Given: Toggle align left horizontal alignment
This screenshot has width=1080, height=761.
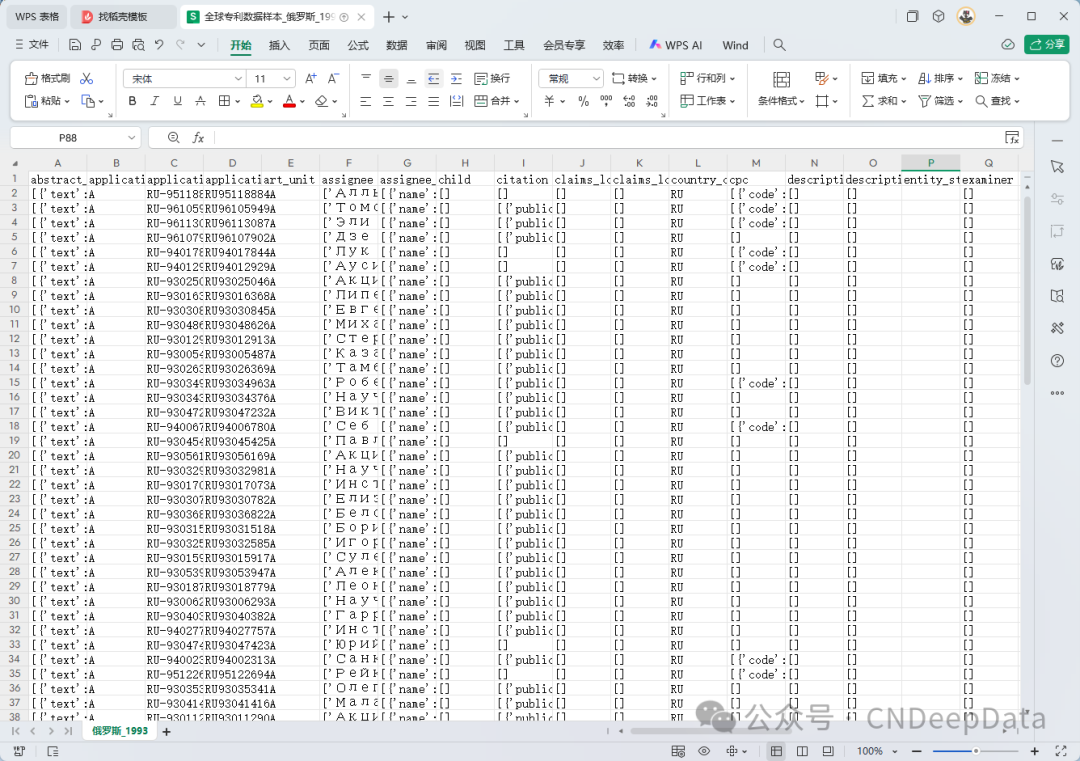Looking at the screenshot, I should (366, 101).
